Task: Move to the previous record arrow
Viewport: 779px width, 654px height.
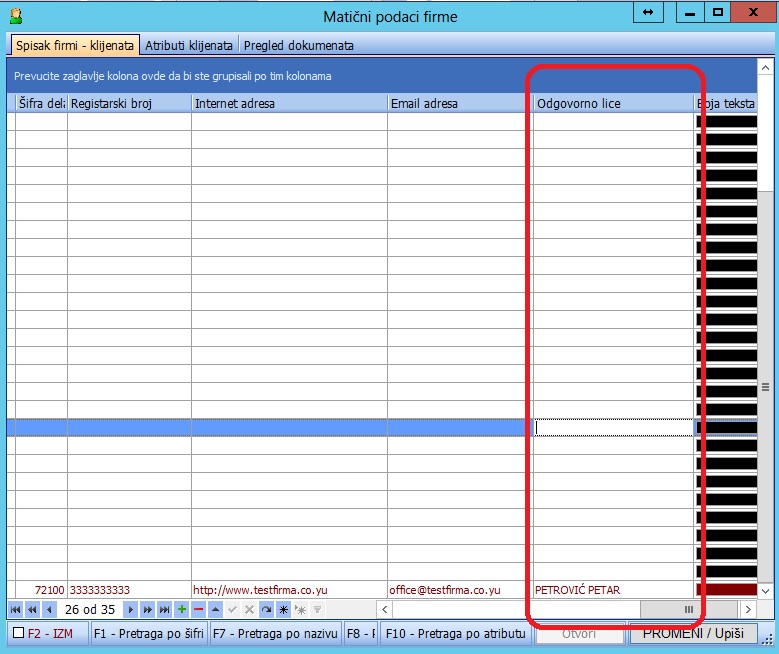Action: click(49, 609)
